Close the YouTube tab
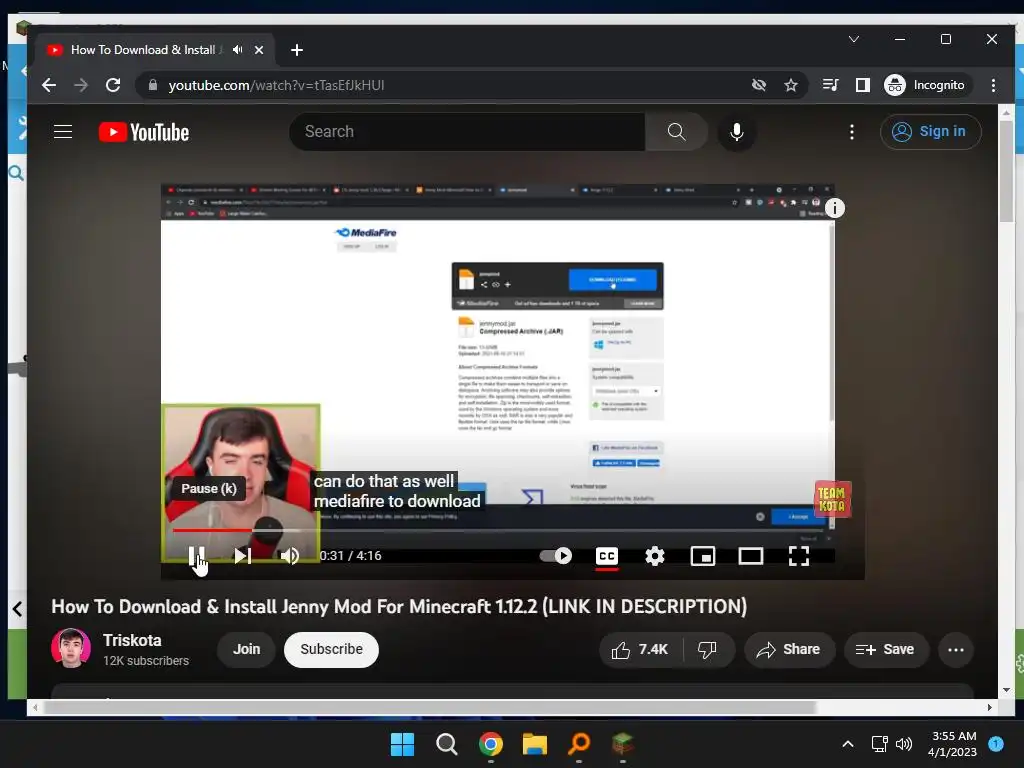 tap(259, 50)
